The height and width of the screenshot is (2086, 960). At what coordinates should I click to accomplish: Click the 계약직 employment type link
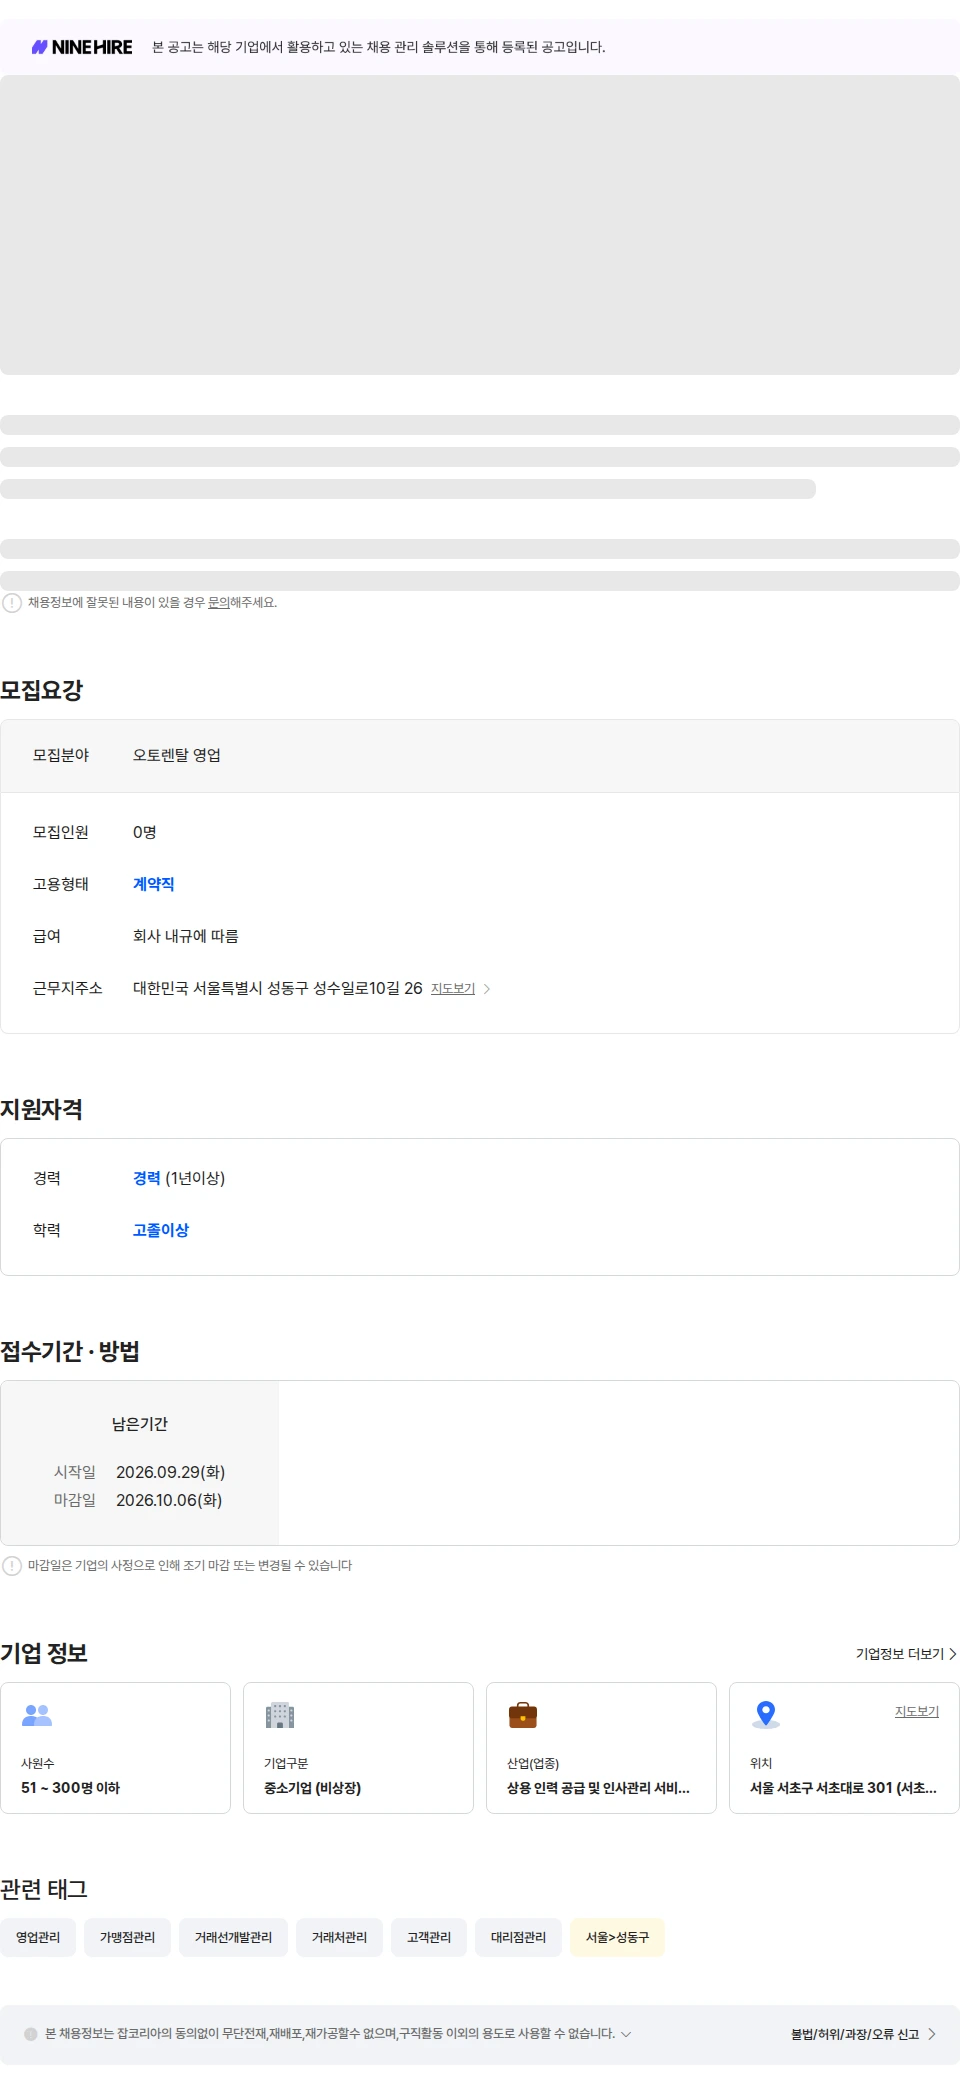point(153,884)
